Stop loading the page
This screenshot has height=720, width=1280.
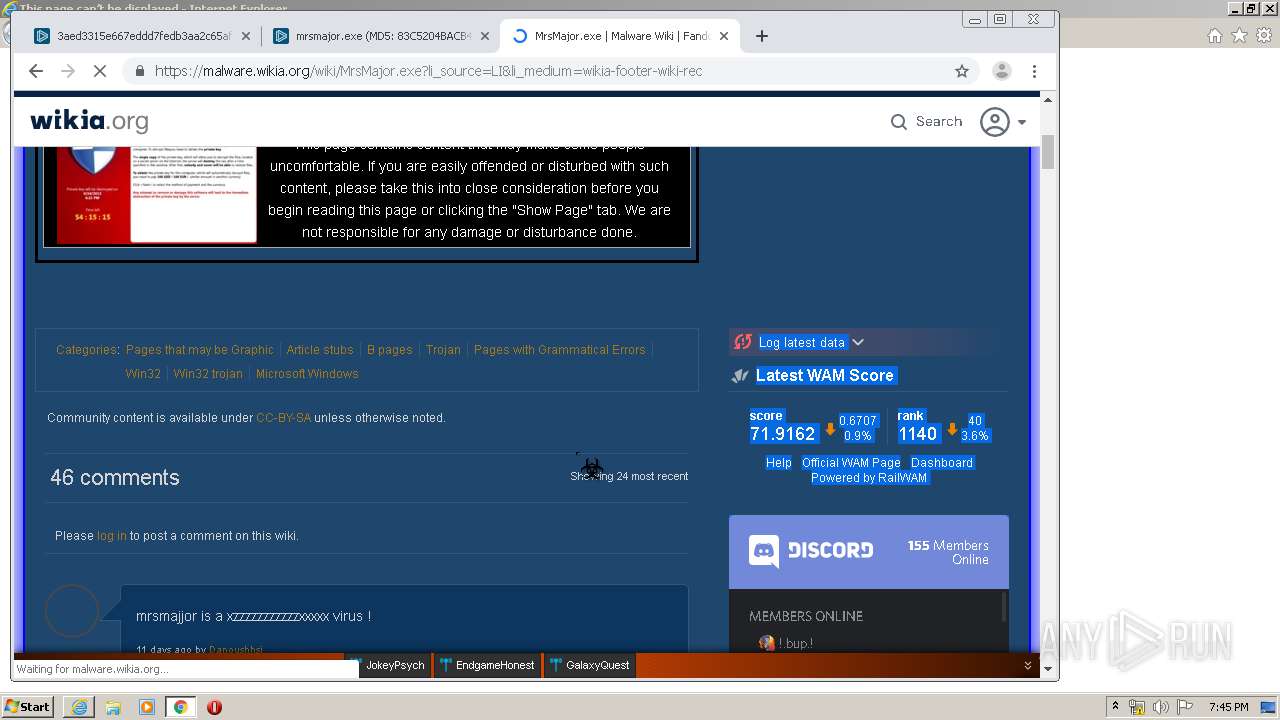[100, 71]
